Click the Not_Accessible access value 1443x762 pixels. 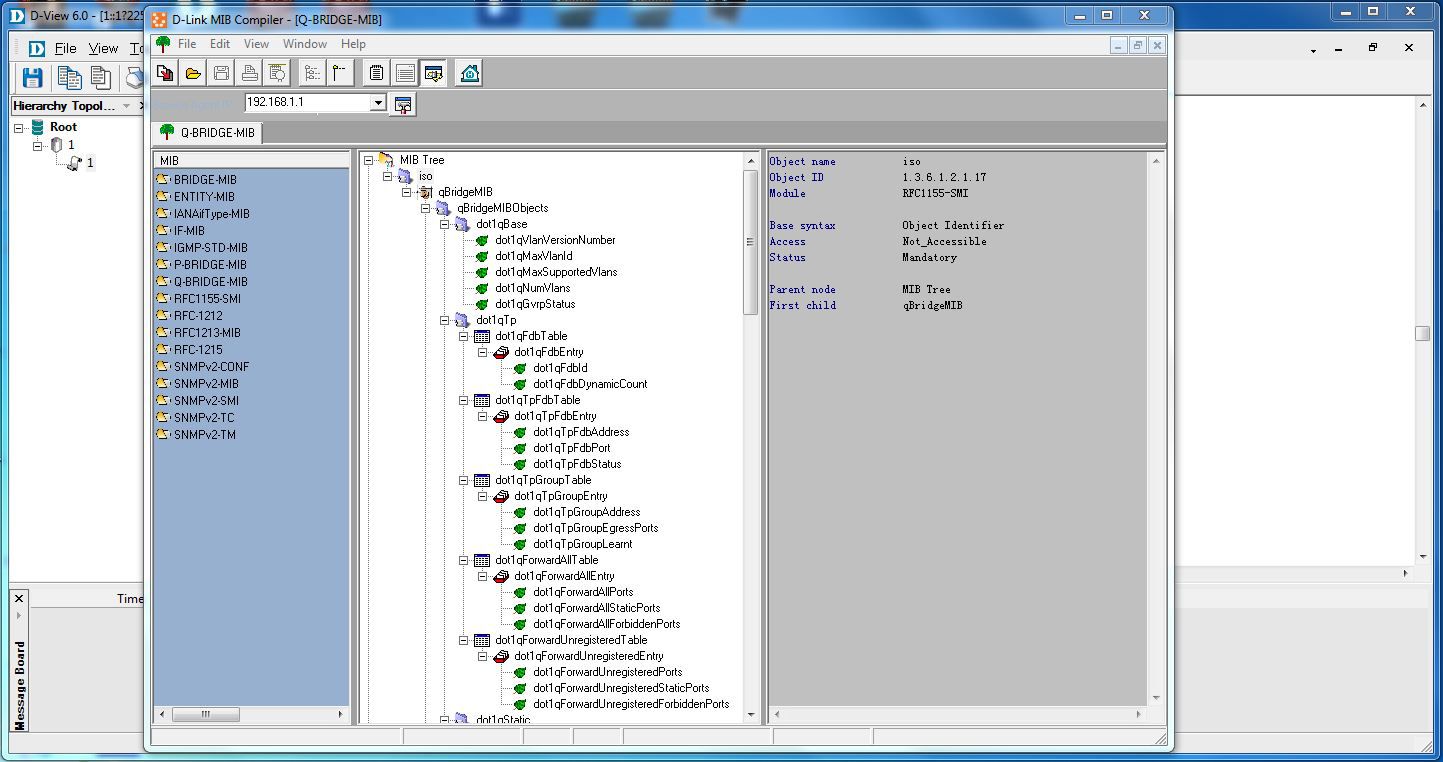pos(944,242)
